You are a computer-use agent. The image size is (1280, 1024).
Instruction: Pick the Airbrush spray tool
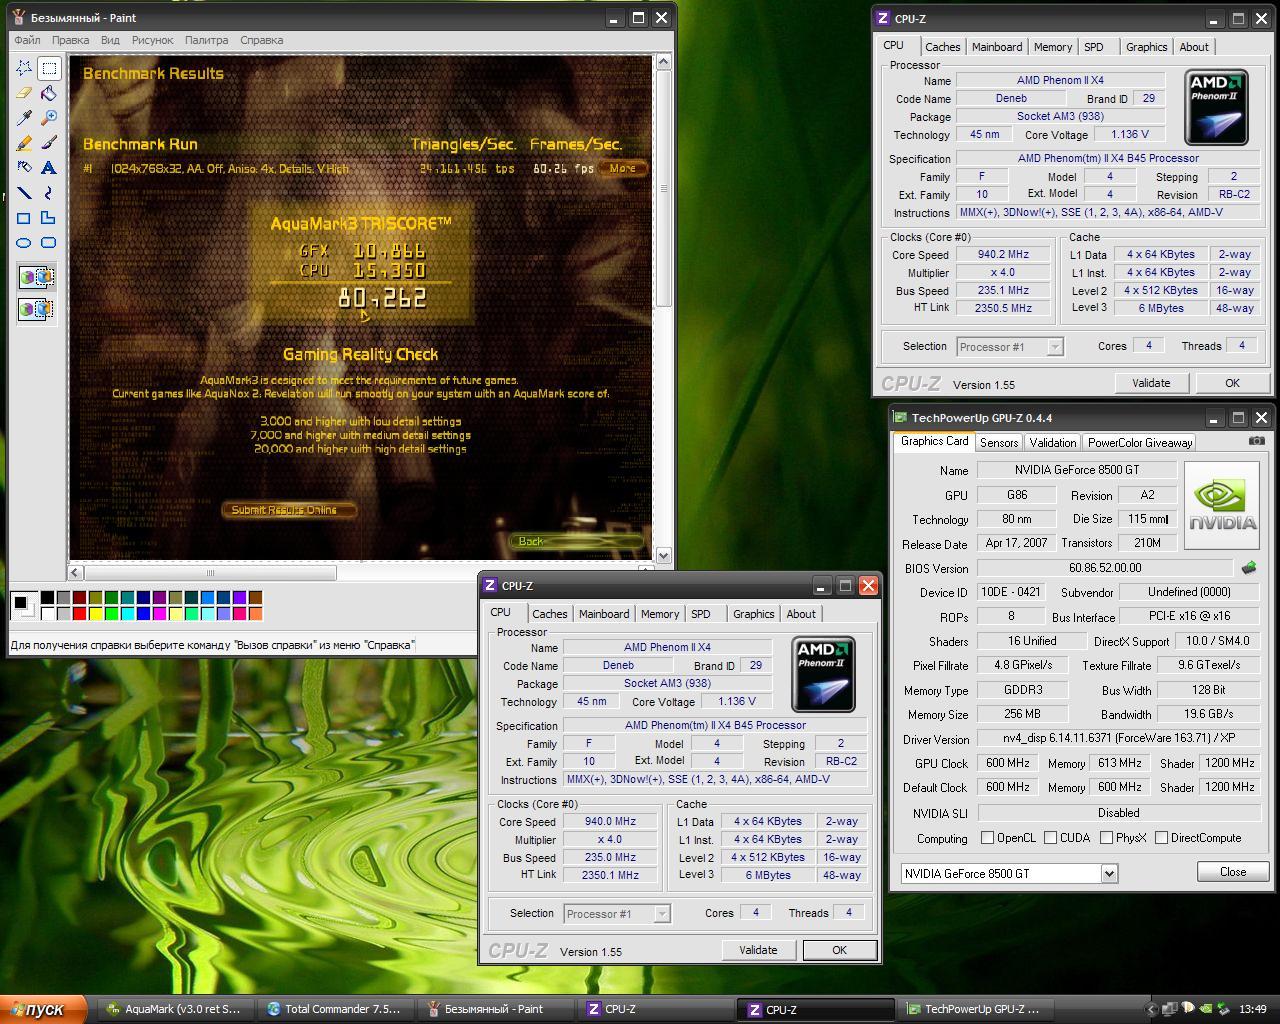[24, 168]
